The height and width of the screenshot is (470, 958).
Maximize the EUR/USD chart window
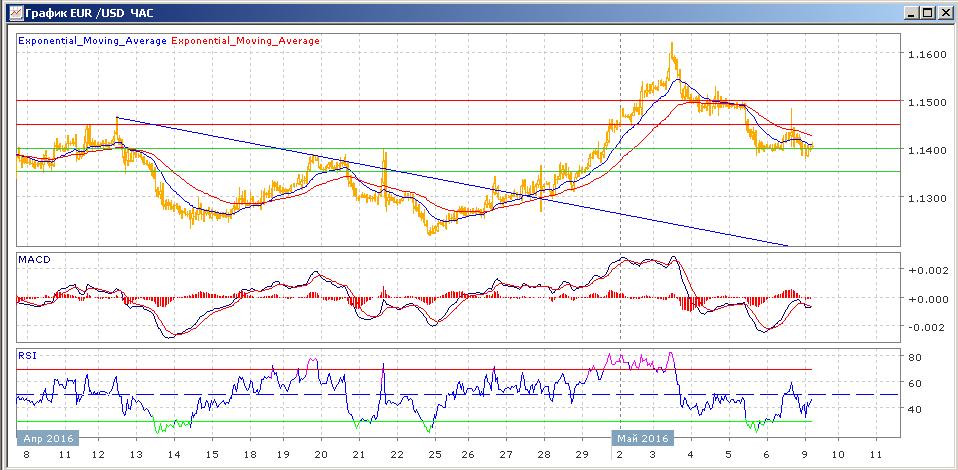click(x=927, y=12)
